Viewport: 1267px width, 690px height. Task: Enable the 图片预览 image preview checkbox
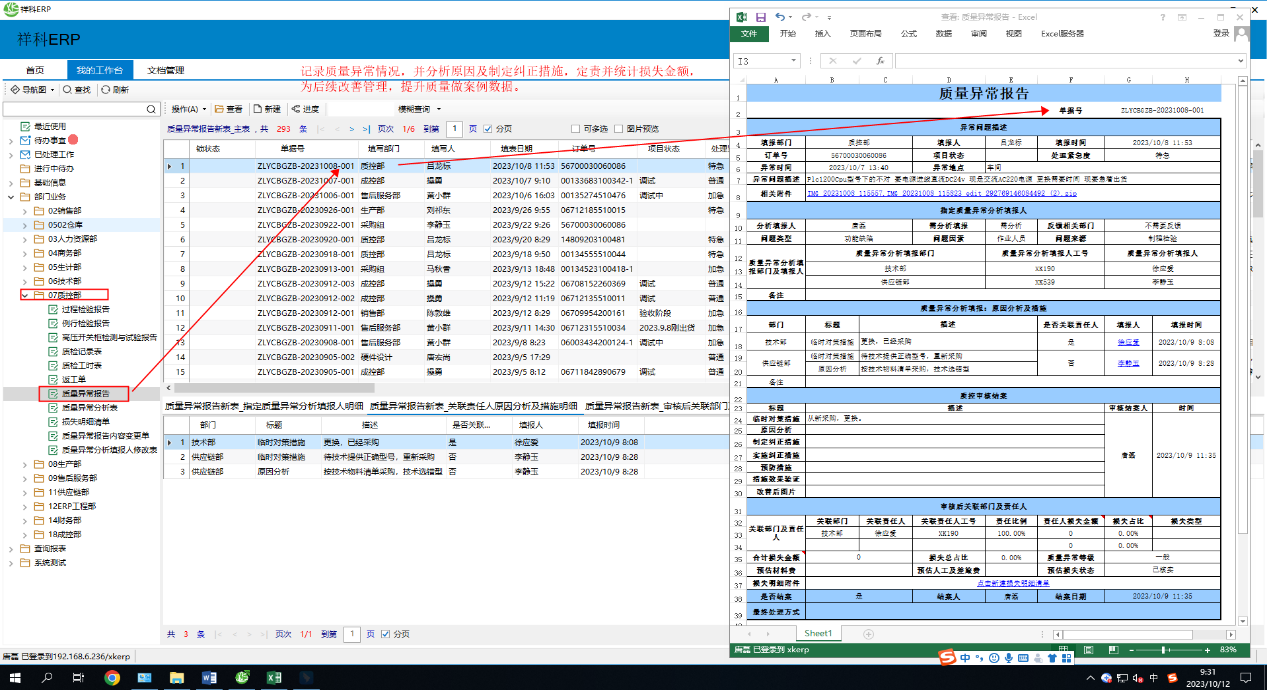pos(619,129)
